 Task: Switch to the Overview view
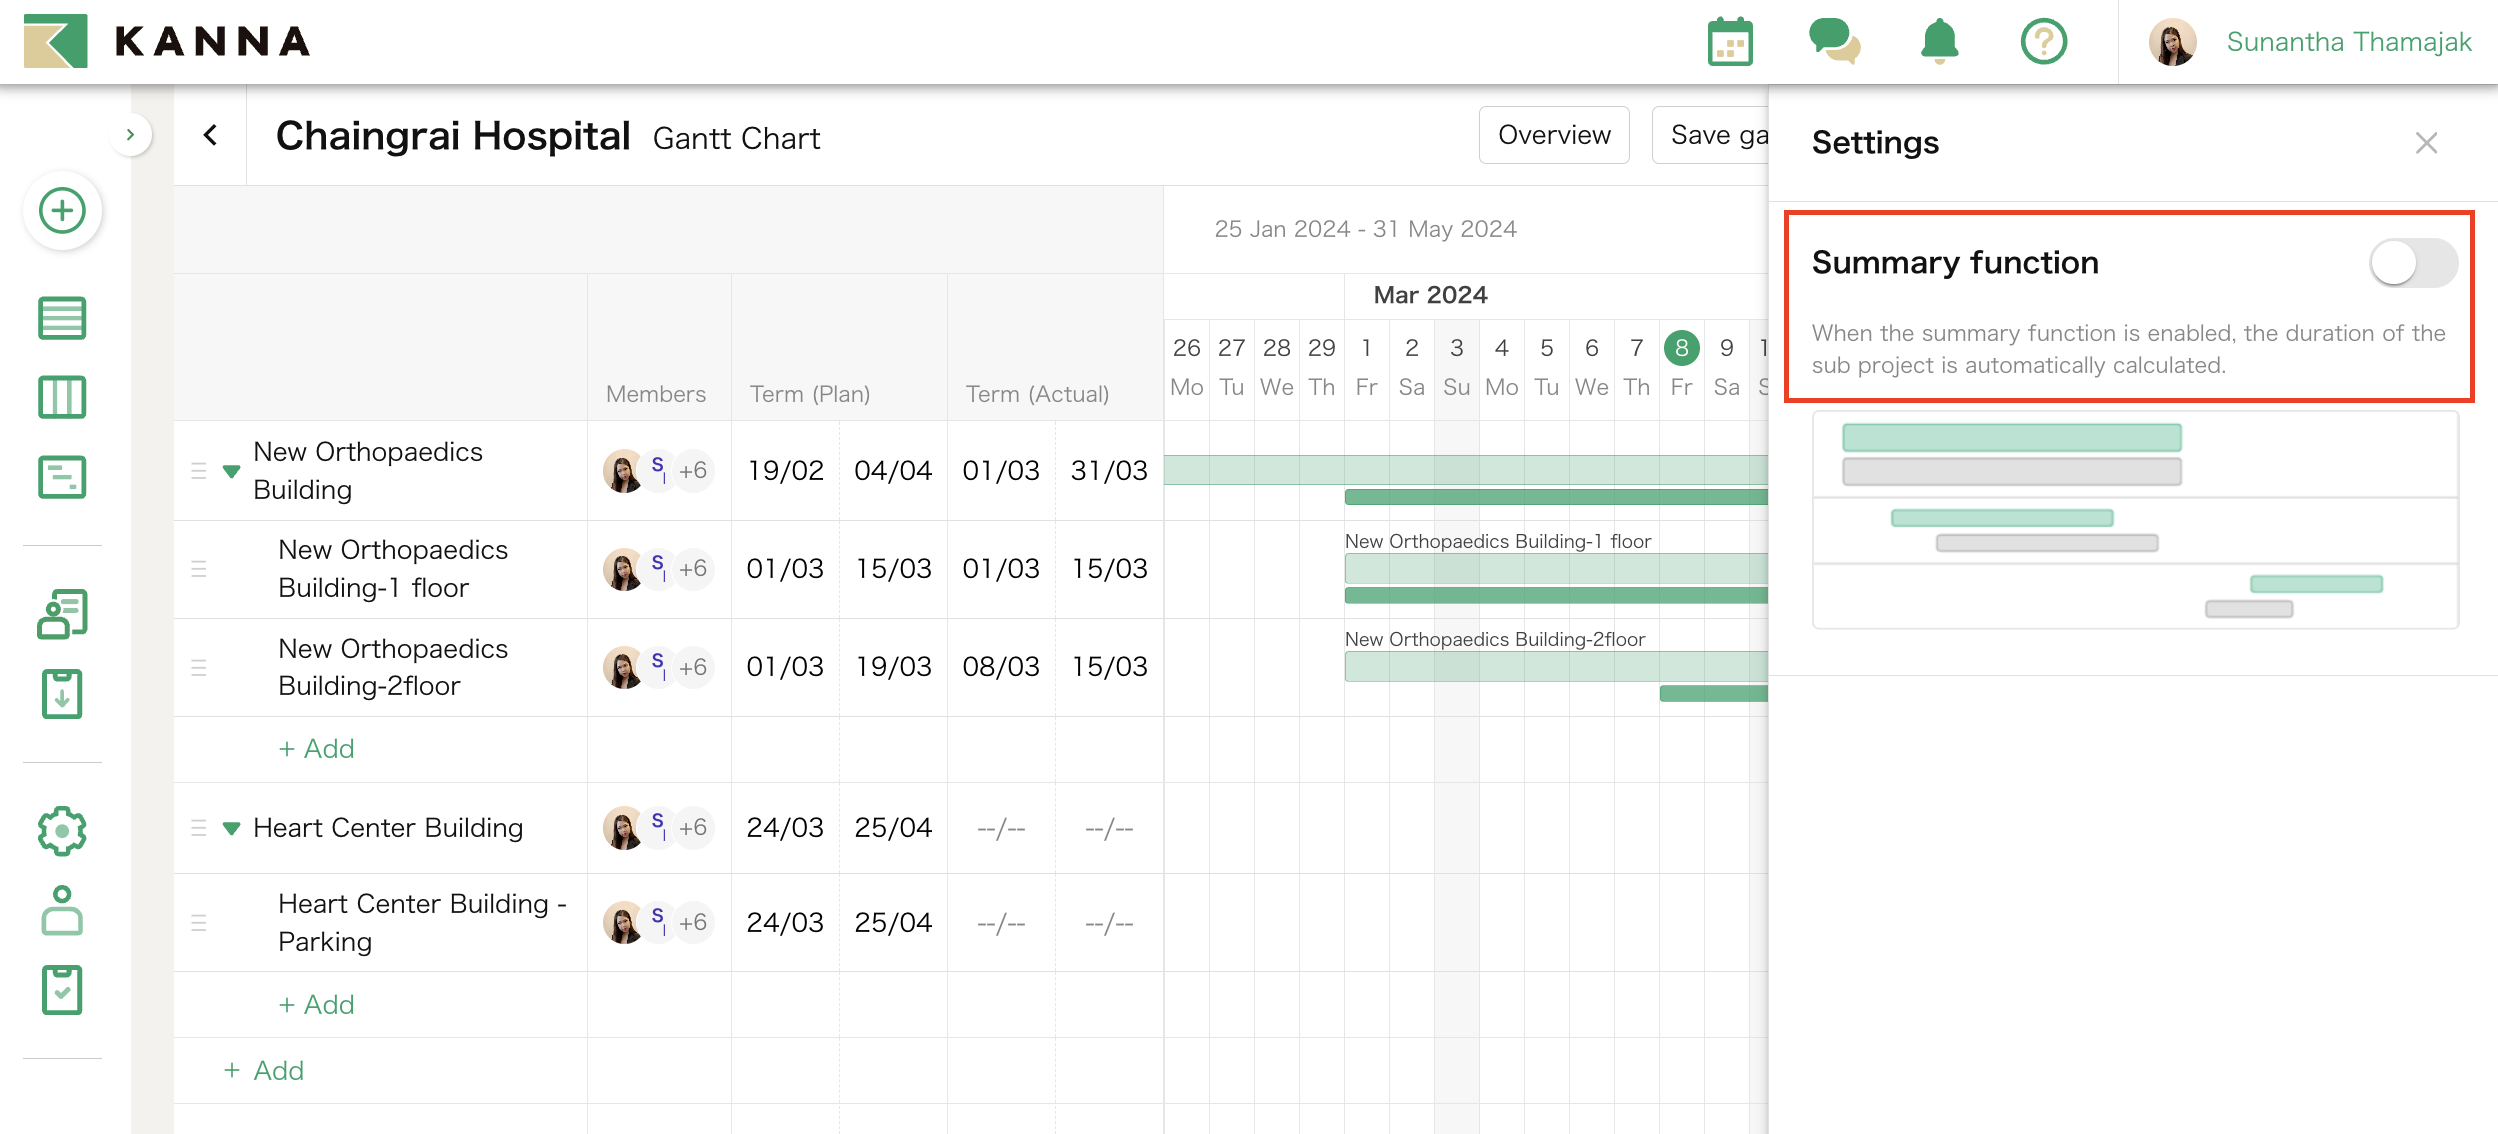1553,134
